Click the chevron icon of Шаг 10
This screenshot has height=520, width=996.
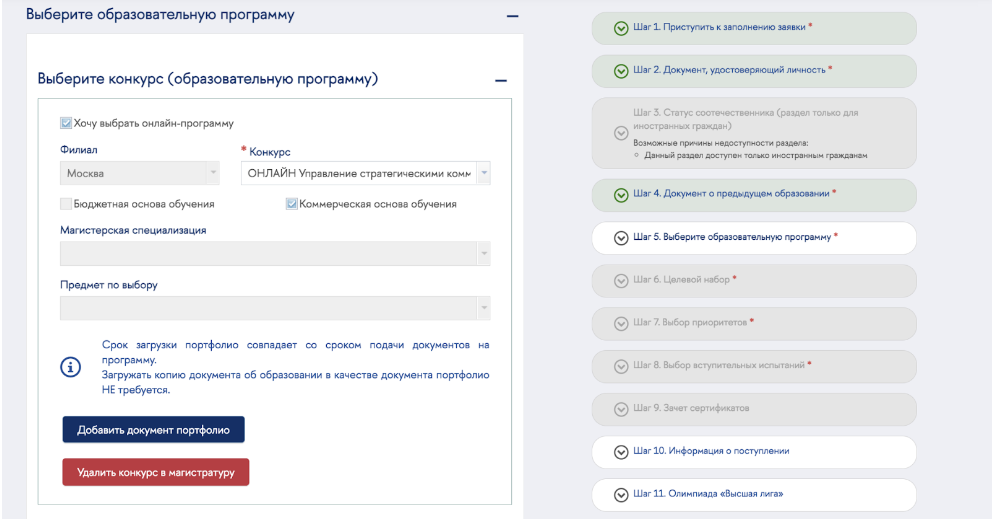pos(621,452)
